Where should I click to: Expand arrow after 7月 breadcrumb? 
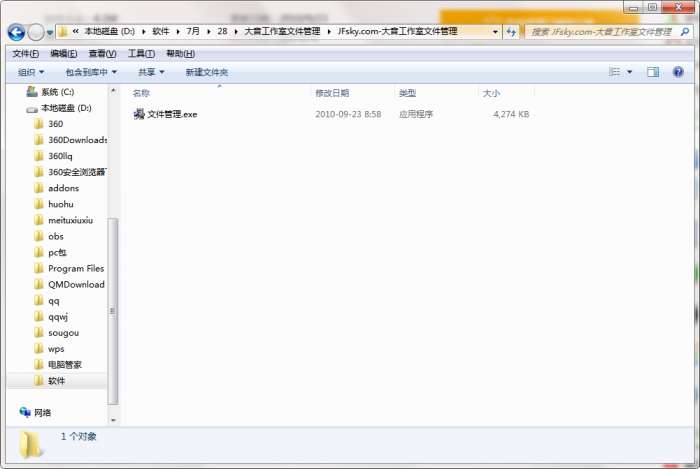coord(208,32)
